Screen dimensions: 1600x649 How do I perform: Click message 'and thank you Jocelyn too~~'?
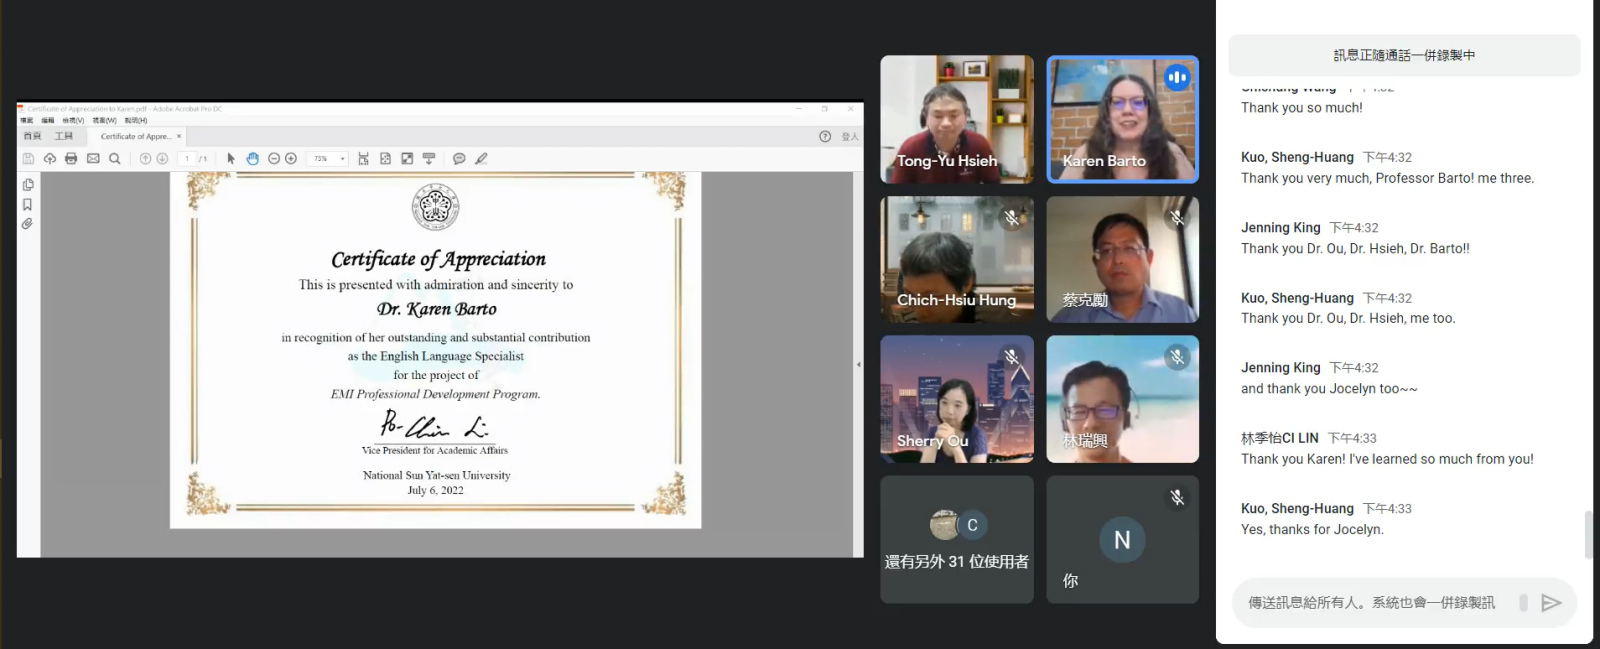coord(1329,389)
